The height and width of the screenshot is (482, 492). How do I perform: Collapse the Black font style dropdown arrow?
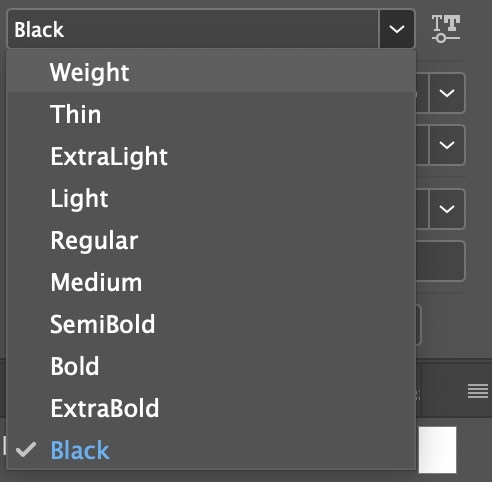(397, 29)
